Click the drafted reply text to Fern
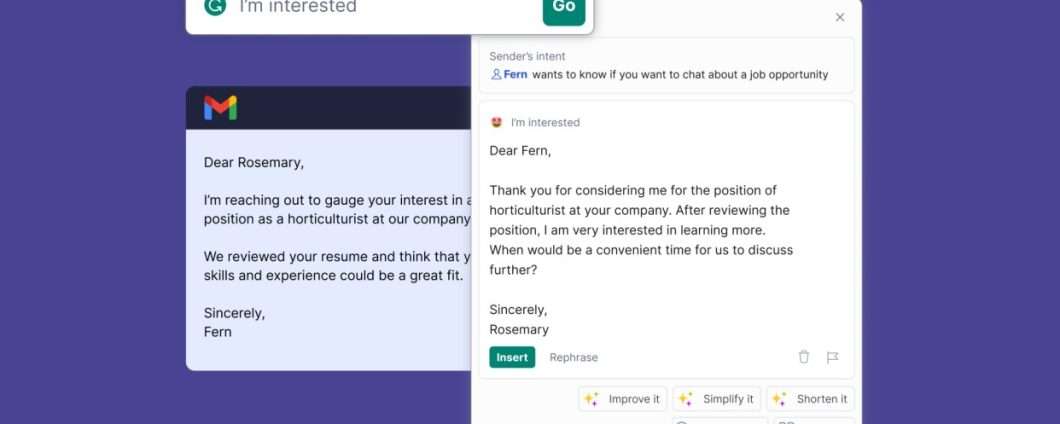Screen dimensions: 1060x424 pos(641,239)
